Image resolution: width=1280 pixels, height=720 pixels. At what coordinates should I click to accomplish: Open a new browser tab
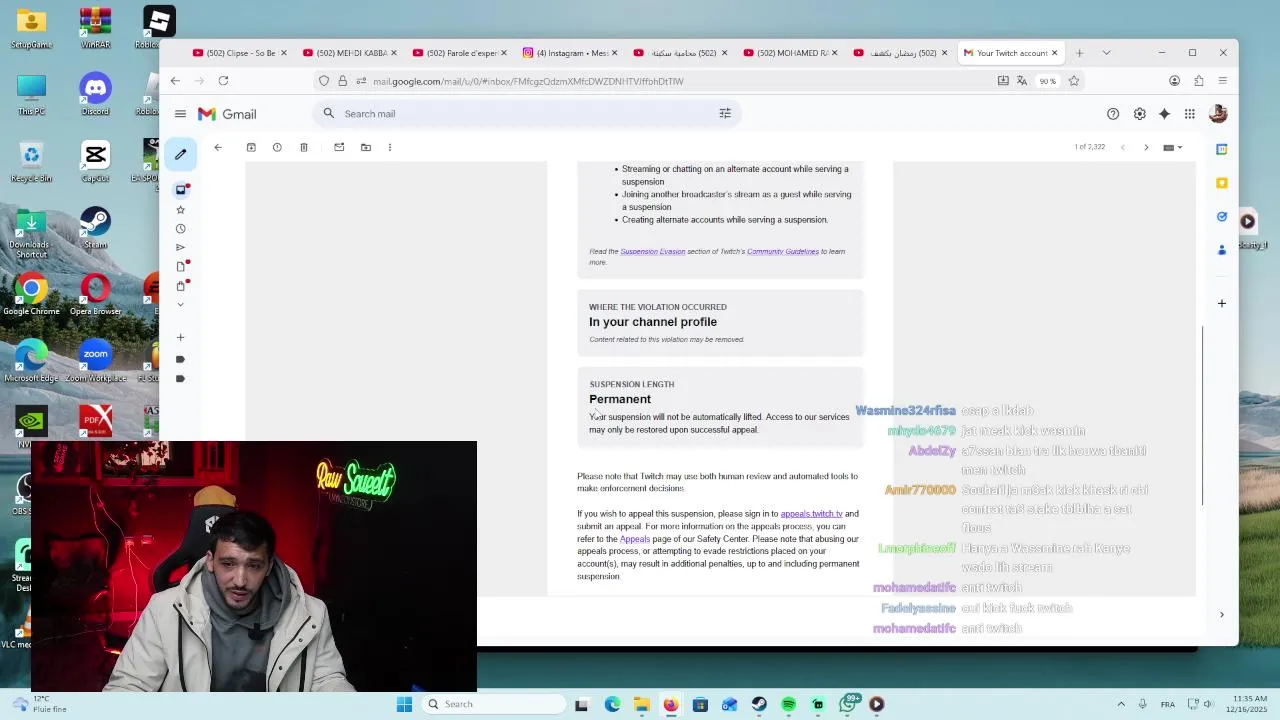click(1079, 53)
